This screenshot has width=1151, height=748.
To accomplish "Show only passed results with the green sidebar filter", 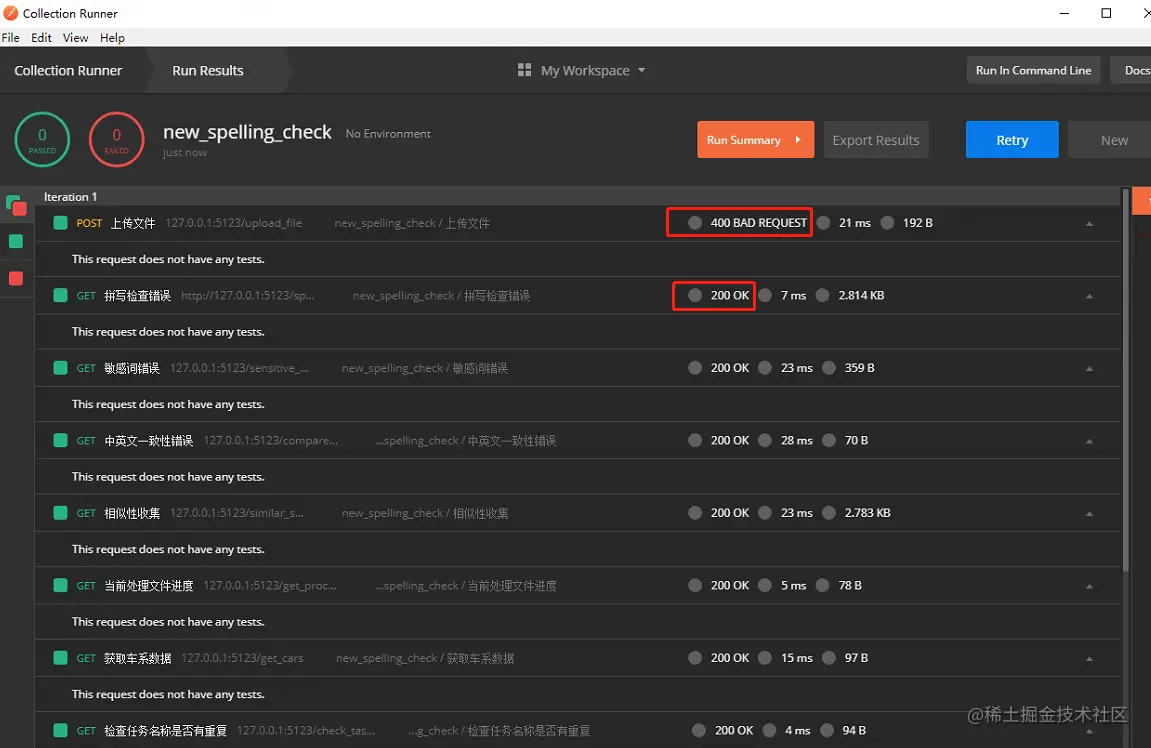I will coord(15,242).
